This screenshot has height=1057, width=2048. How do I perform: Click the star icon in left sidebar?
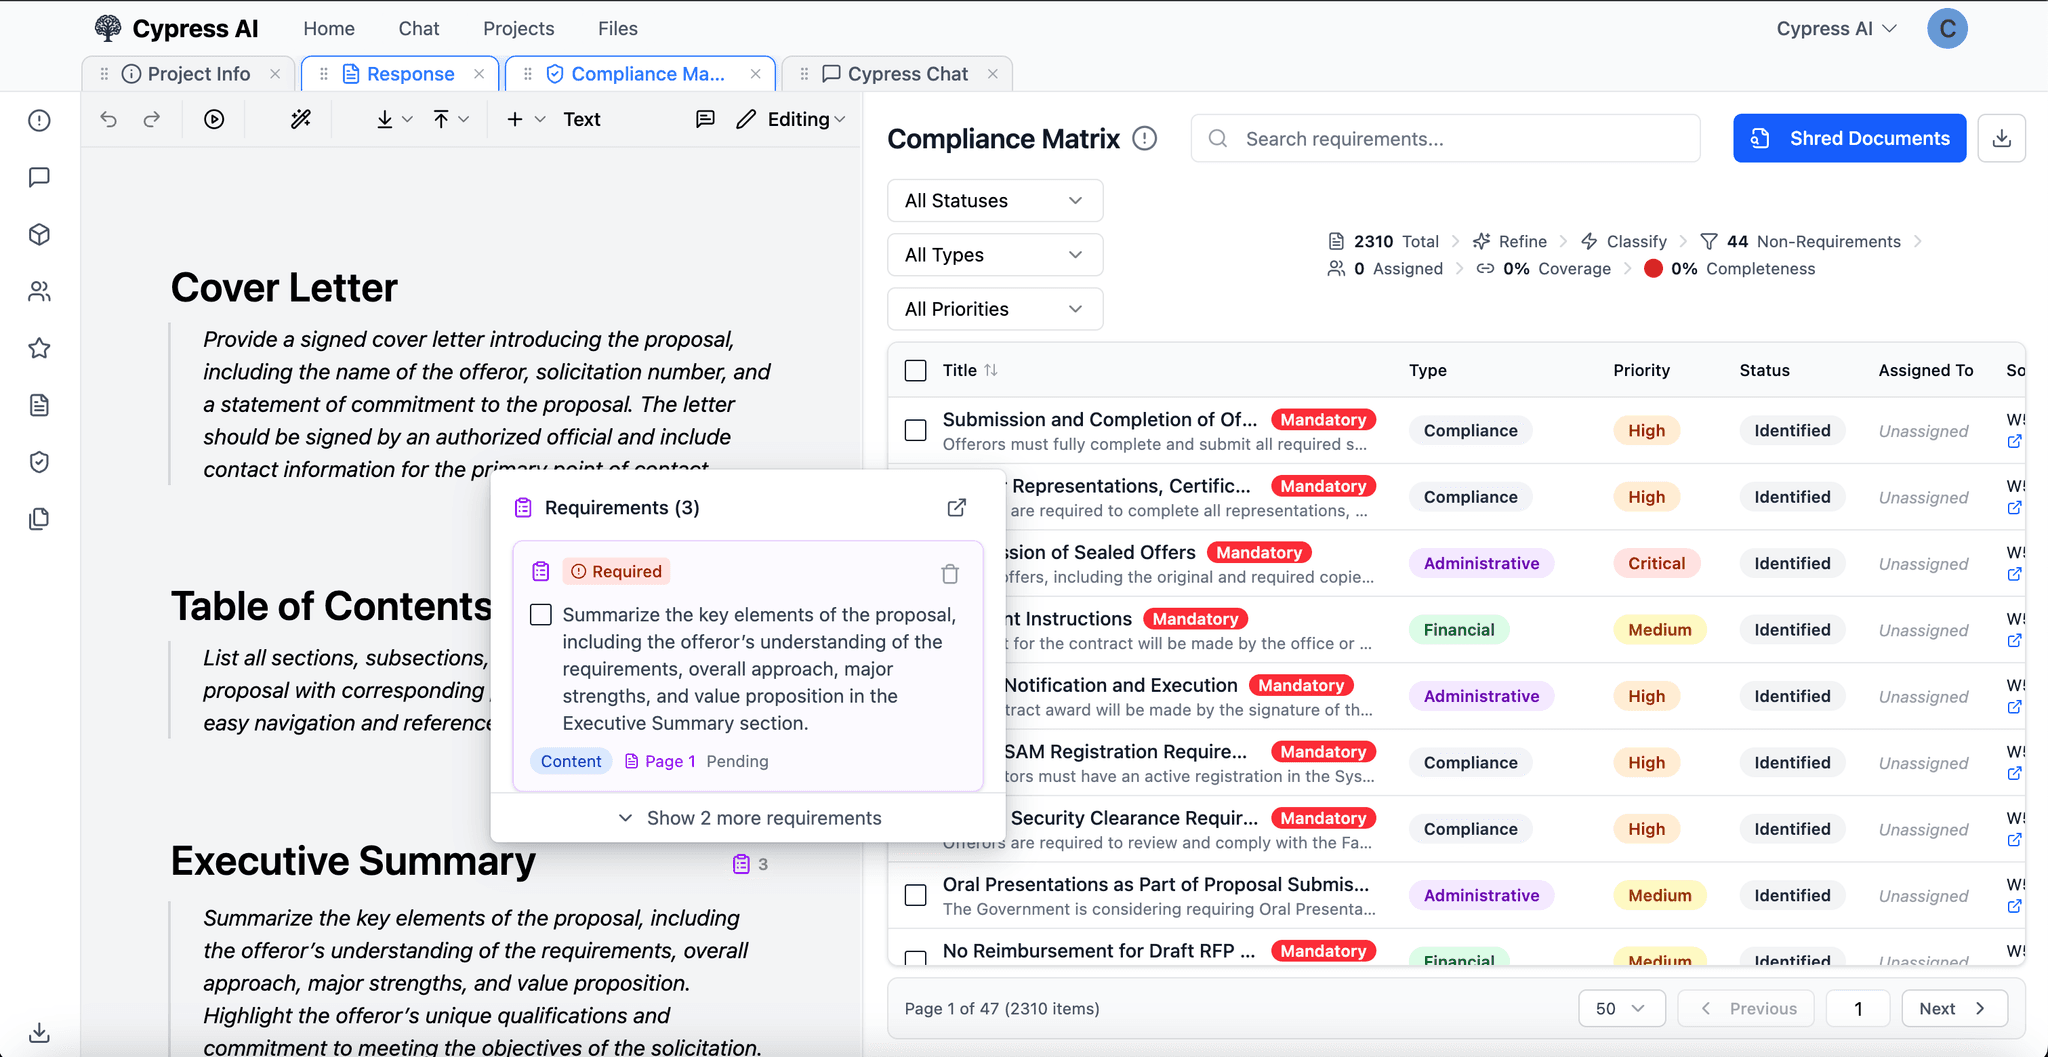point(39,348)
